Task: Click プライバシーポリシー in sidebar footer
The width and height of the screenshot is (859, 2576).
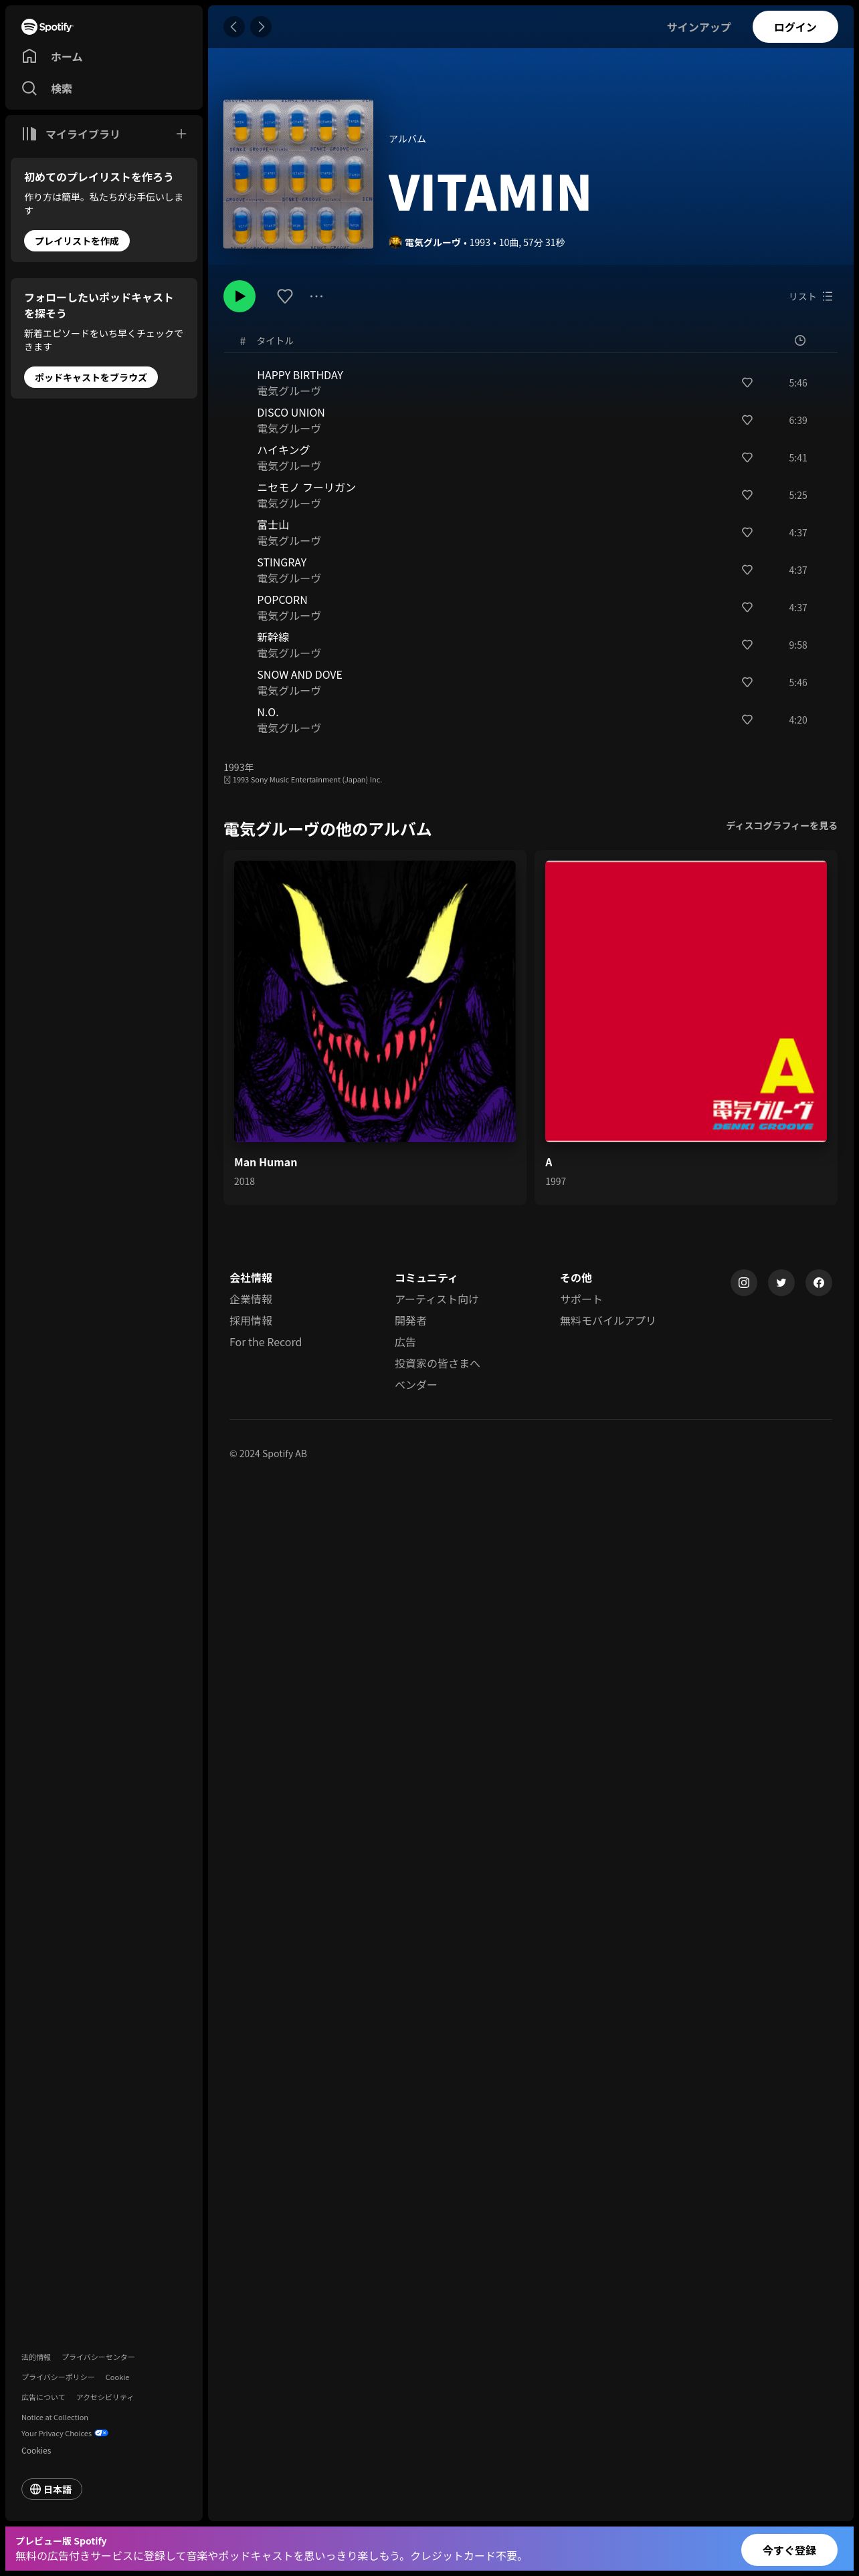Action: pos(58,2377)
